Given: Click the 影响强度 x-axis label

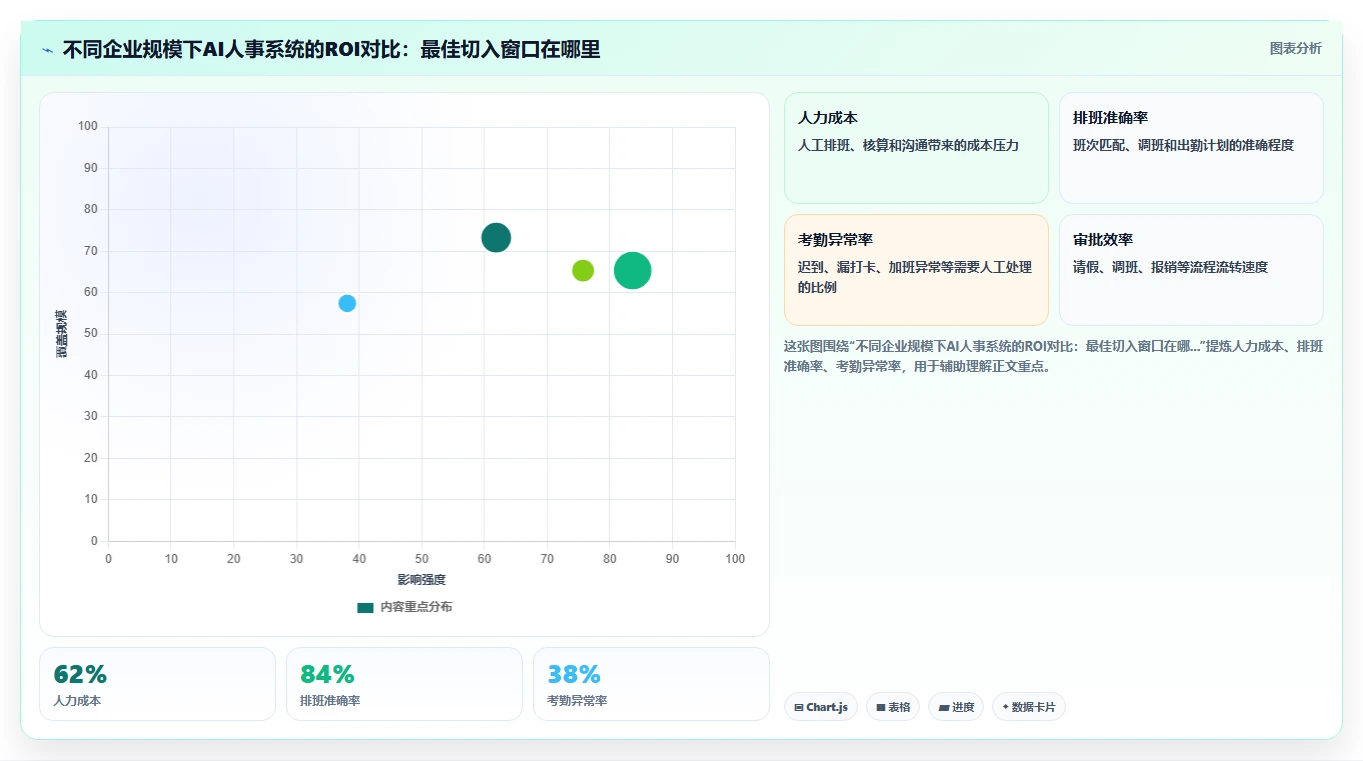Looking at the screenshot, I should (421, 580).
